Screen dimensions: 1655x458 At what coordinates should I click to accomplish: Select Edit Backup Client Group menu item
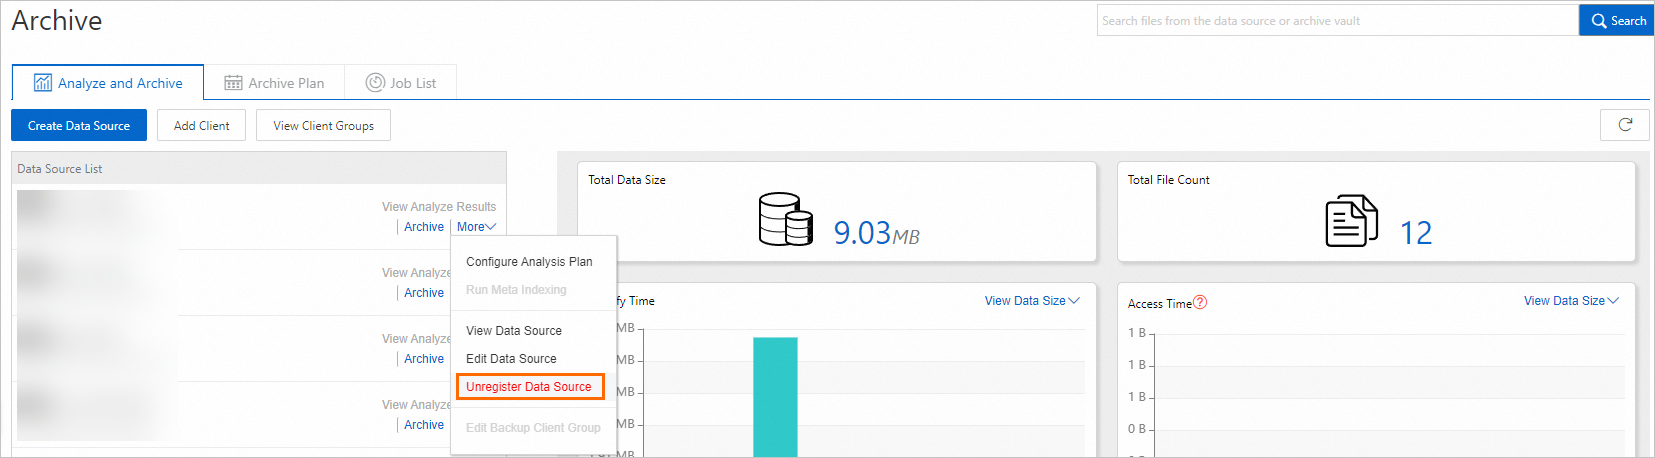(x=533, y=428)
